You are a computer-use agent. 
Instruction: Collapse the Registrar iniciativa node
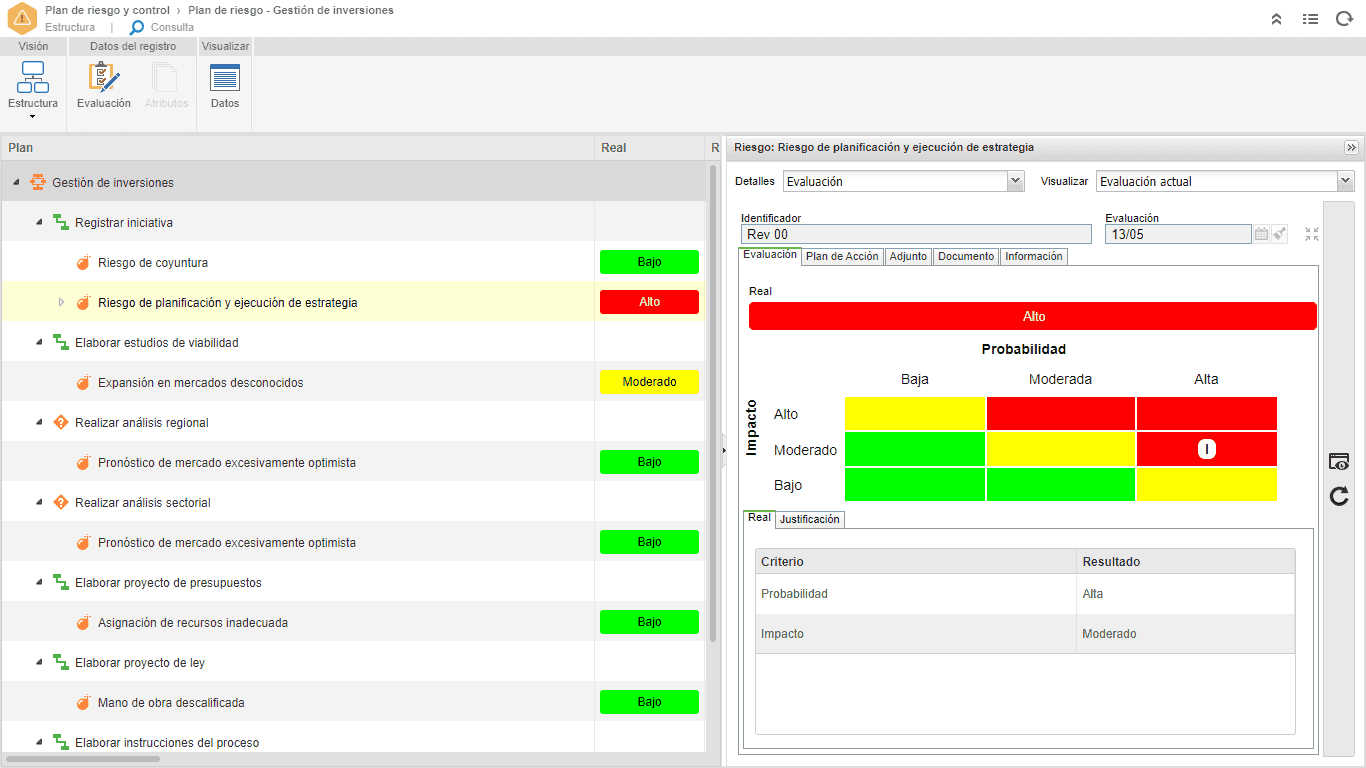(39, 223)
